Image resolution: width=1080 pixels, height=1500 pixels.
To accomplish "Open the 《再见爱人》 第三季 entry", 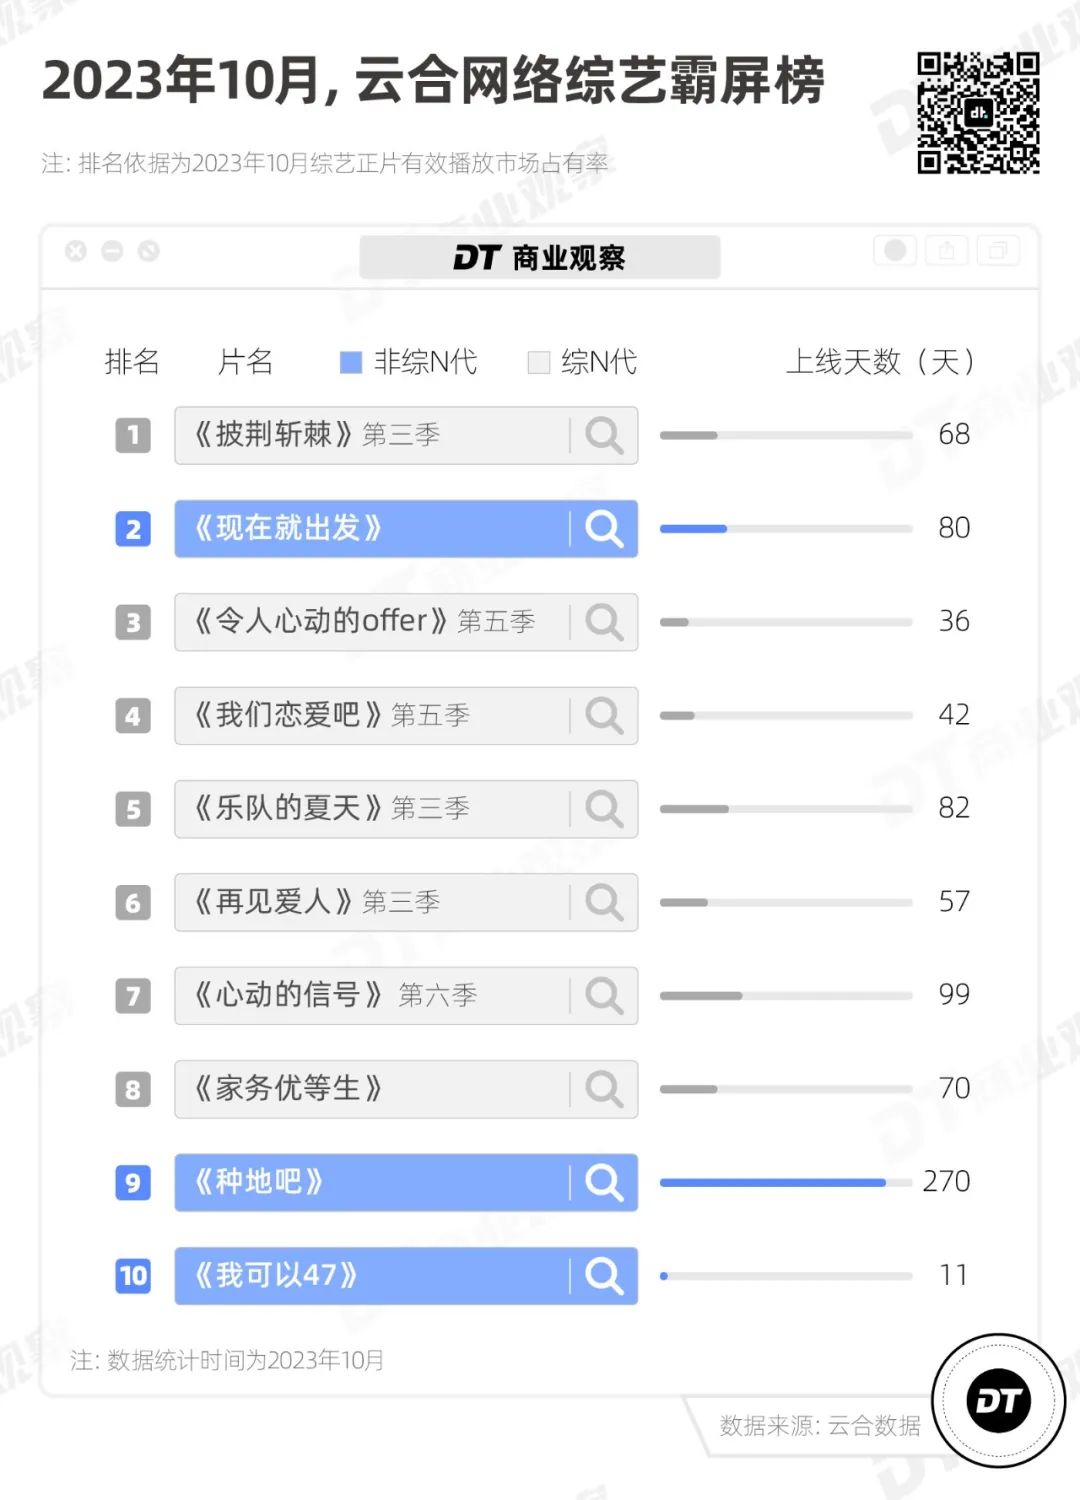I will [x=370, y=902].
